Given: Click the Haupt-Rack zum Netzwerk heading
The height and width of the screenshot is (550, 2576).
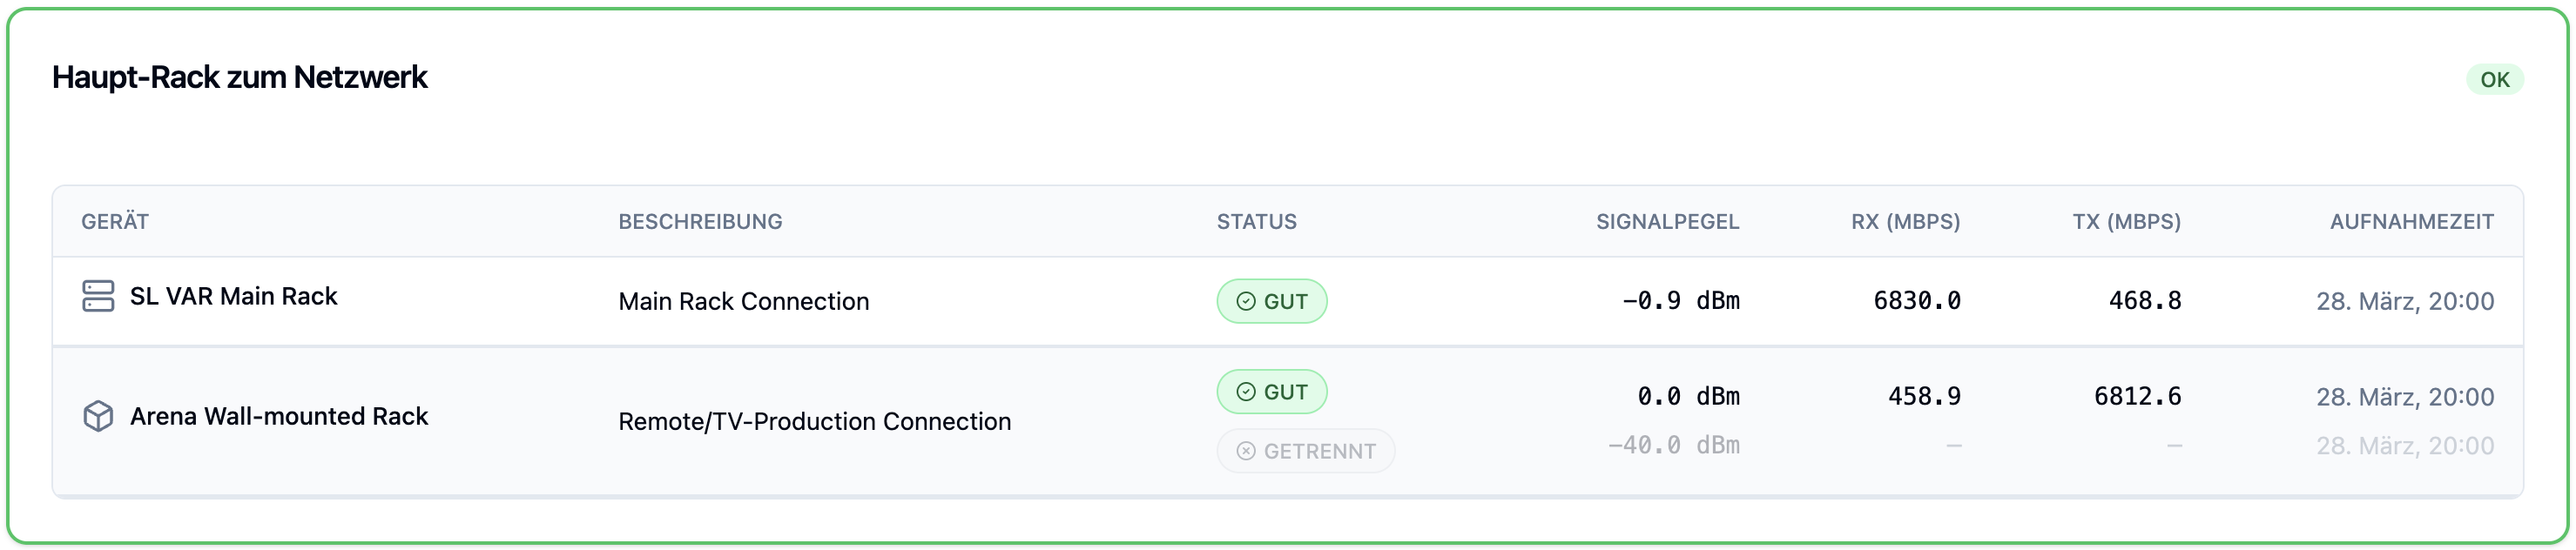Looking at the screenshot, I should coord(240,78).
